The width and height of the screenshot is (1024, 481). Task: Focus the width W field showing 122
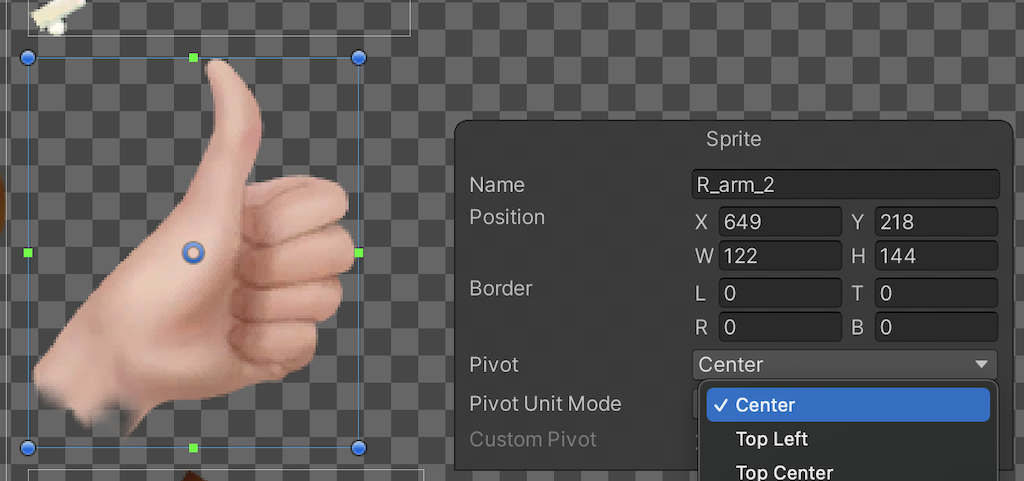(780, 256)
